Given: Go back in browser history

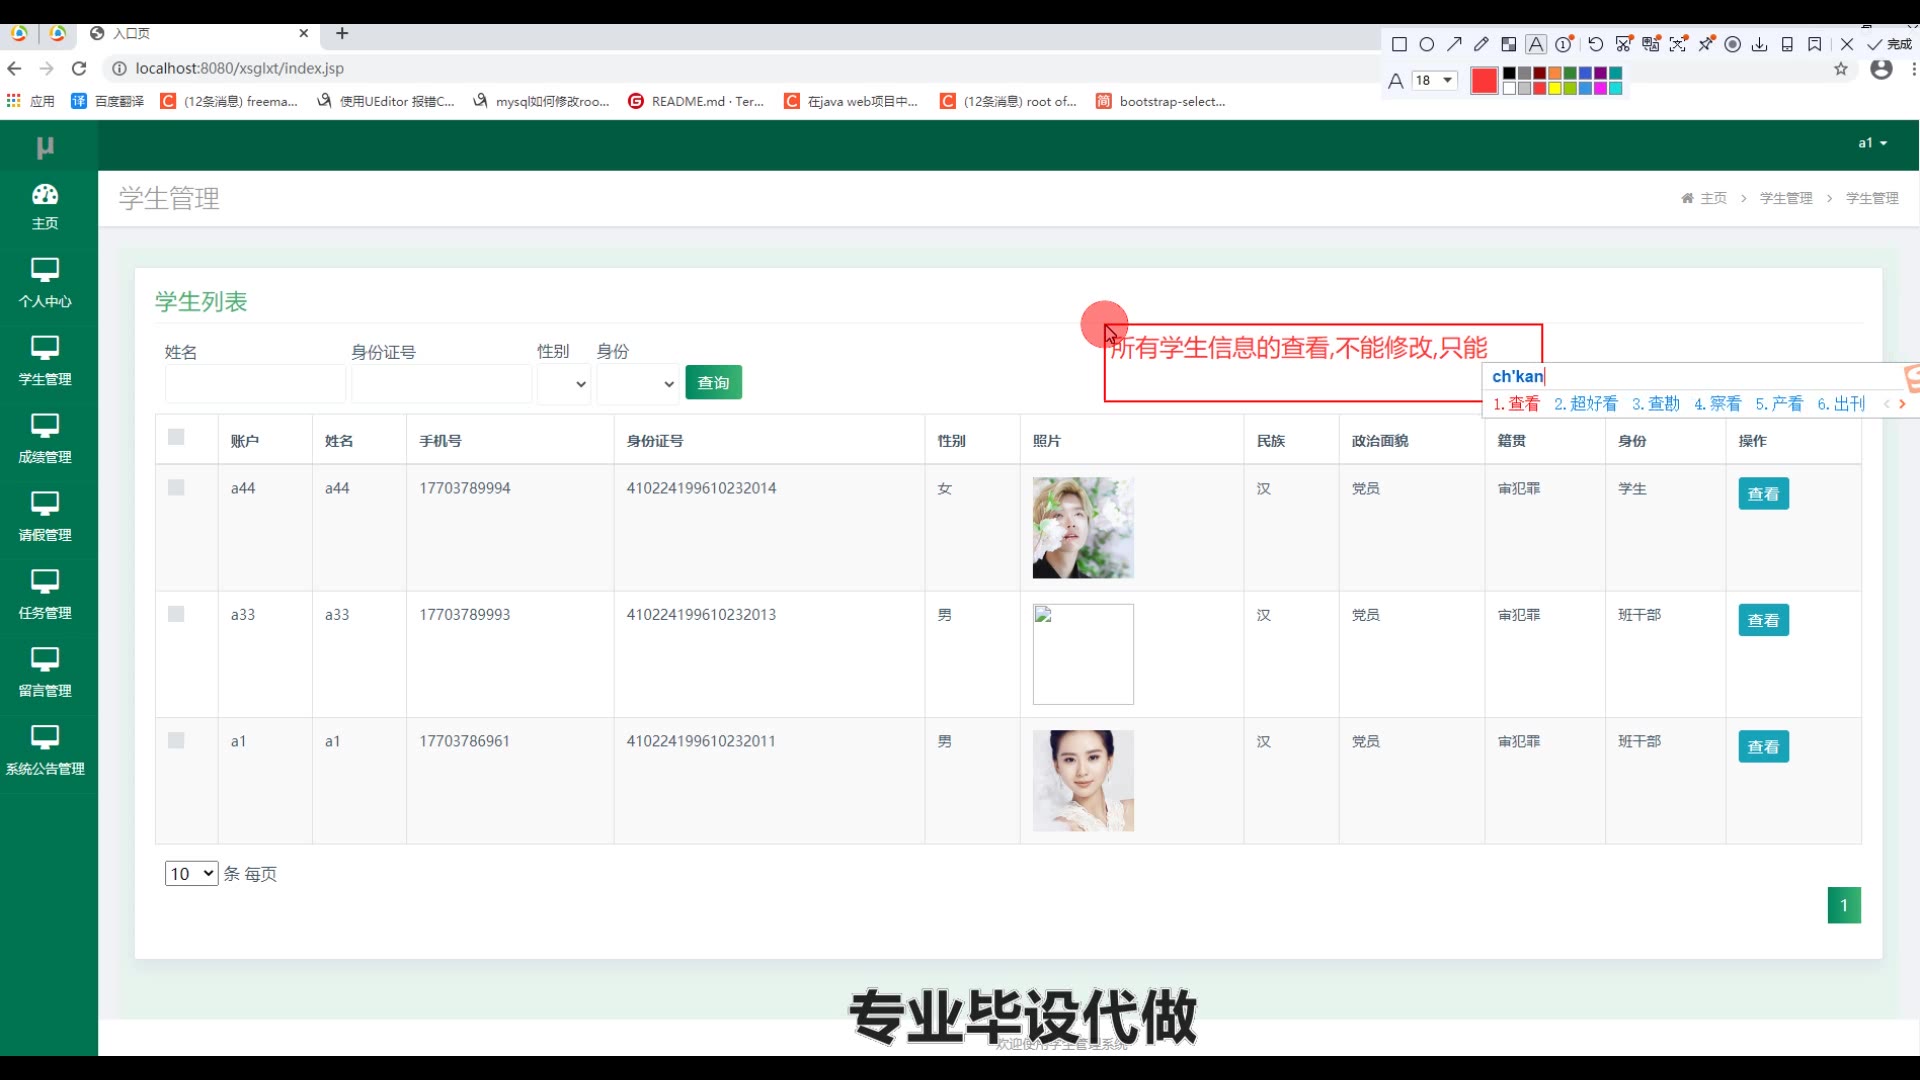Looking at the screenshot, I should pyautogui.click(x=14, y=68).
